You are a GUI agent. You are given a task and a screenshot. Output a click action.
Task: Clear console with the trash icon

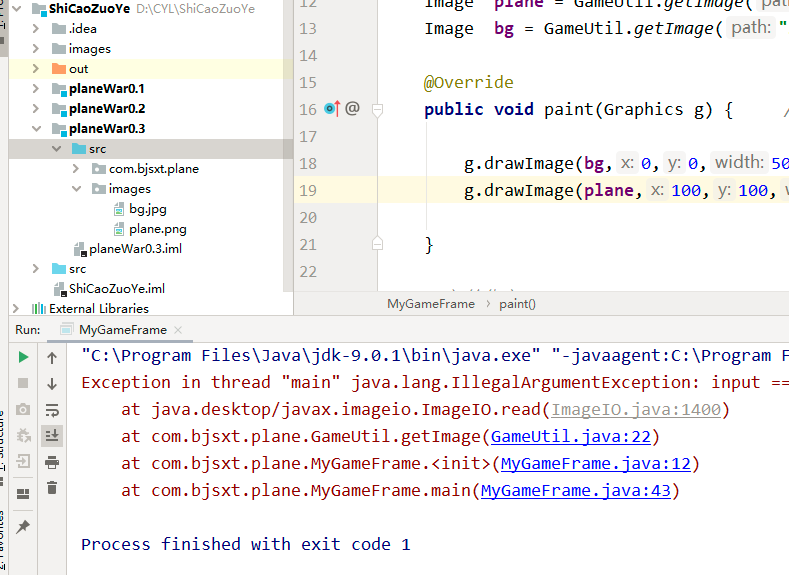[x=52, y=487]
